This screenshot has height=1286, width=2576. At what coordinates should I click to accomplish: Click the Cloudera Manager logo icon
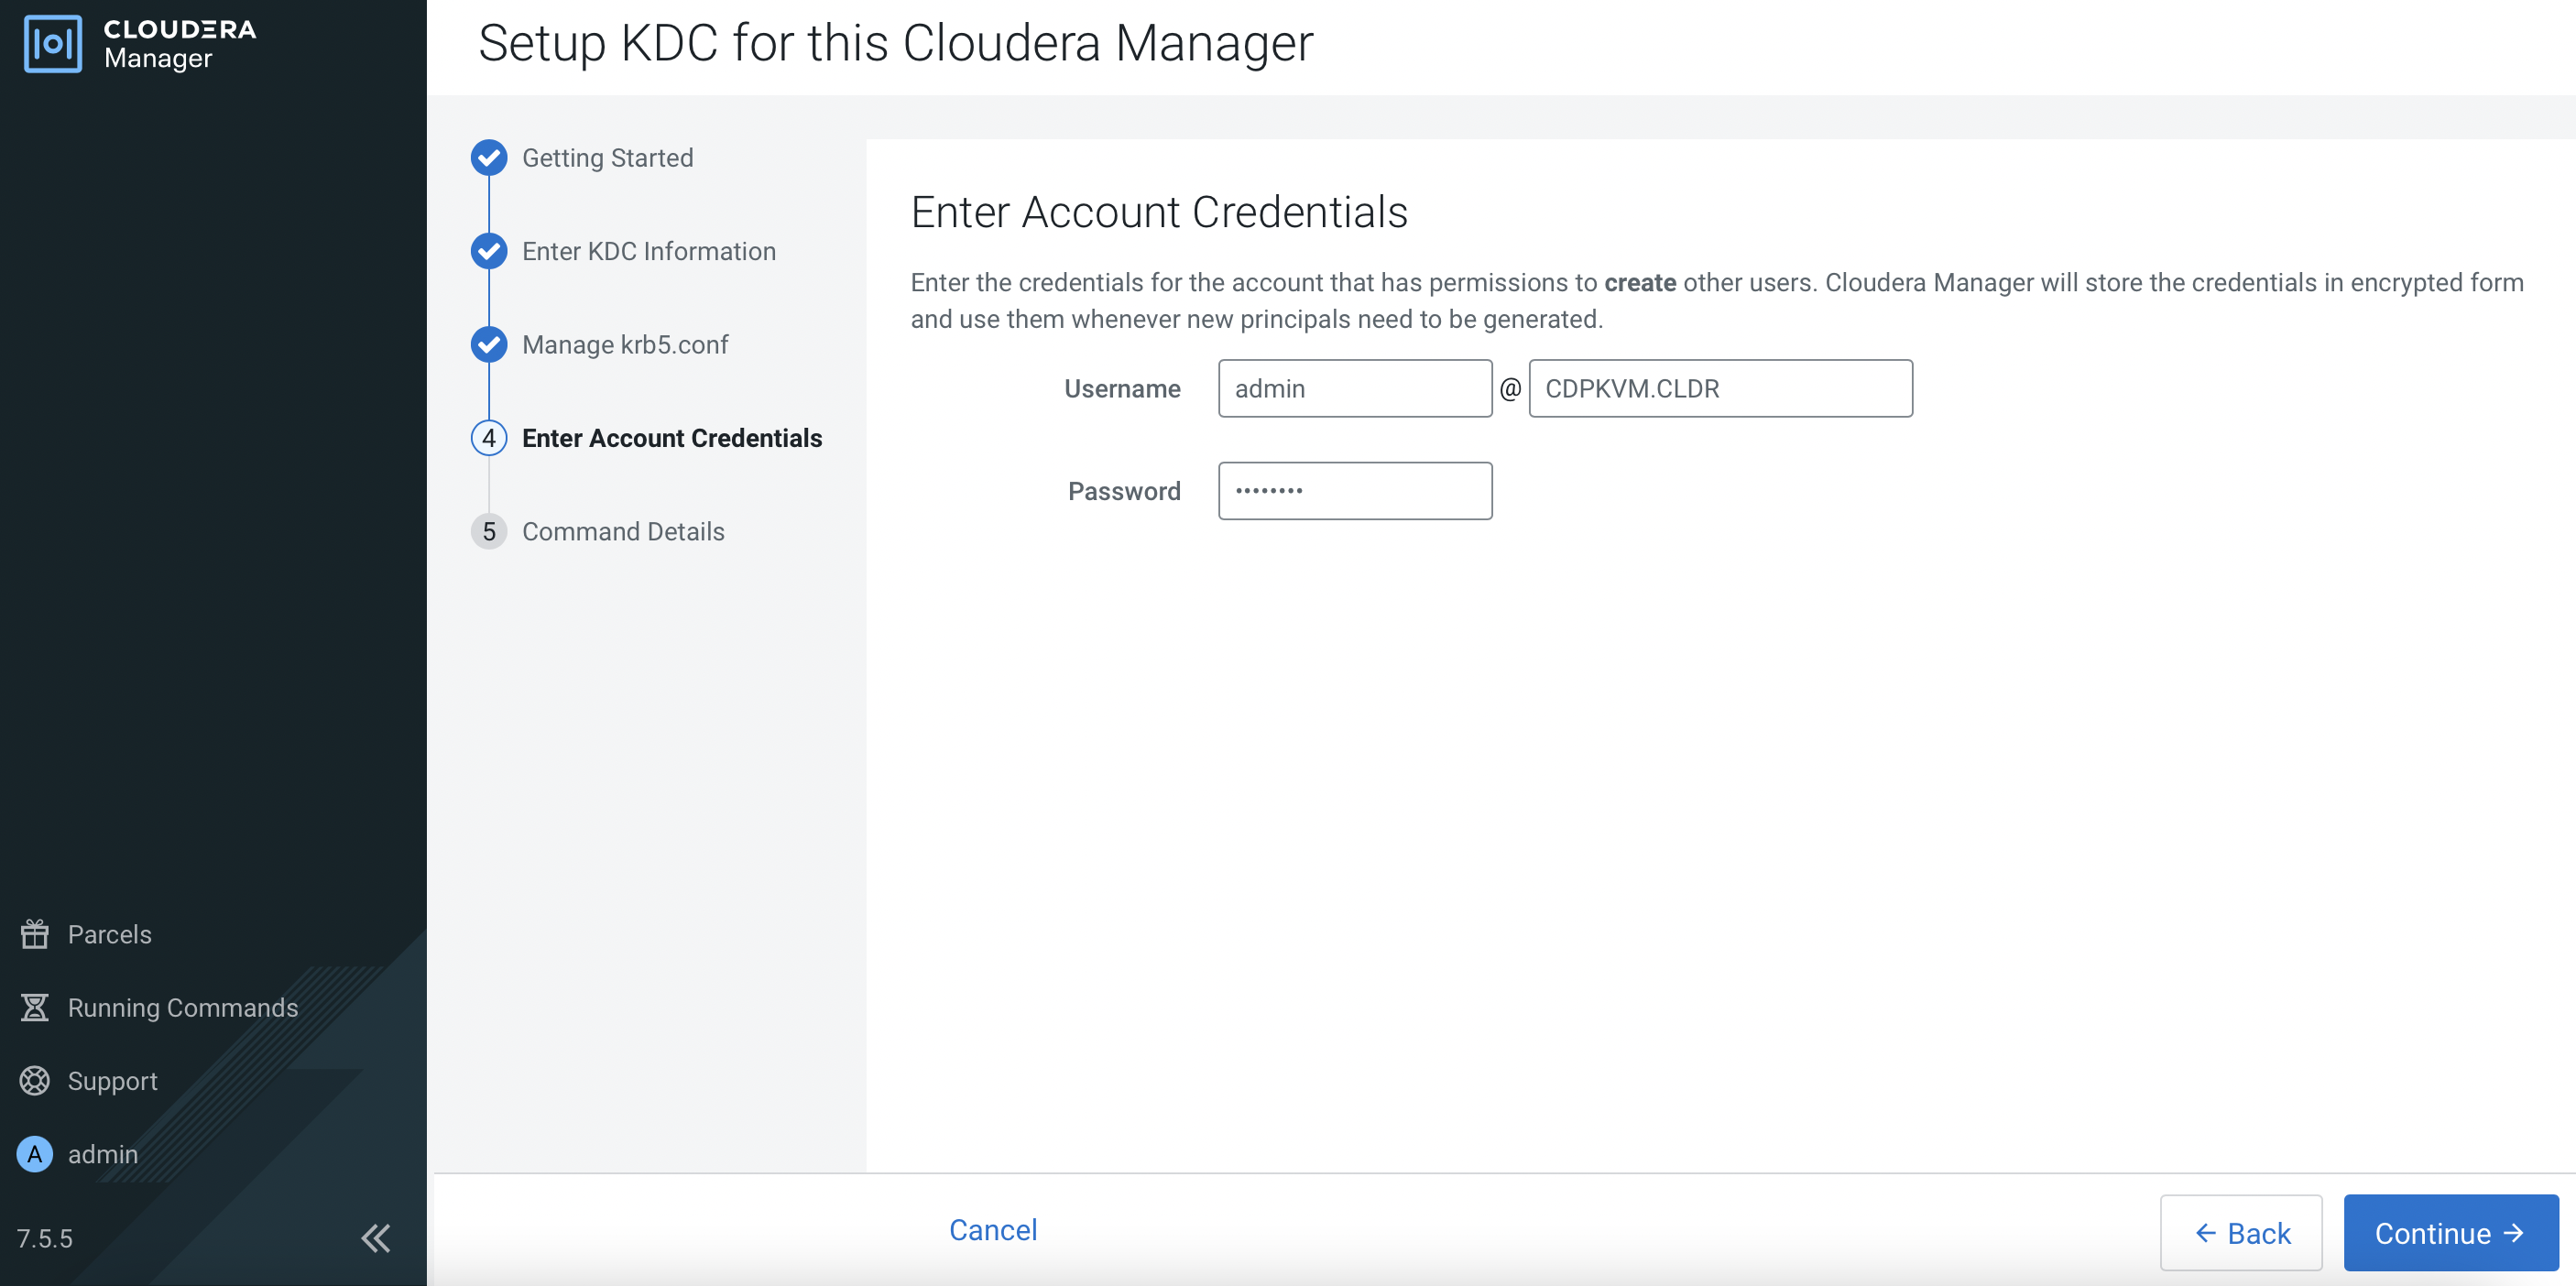point(52,44)
